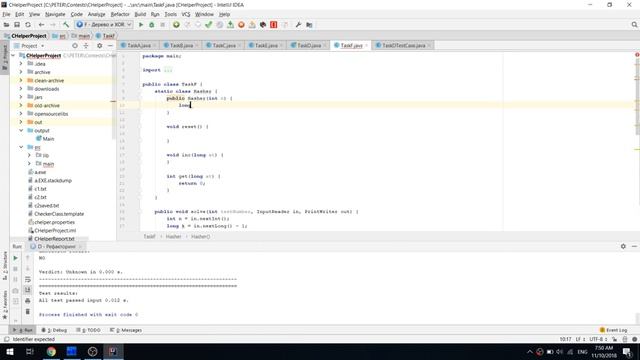Close the TaskF.java editor tab
The image size is (640, 360).
point(367,45)
